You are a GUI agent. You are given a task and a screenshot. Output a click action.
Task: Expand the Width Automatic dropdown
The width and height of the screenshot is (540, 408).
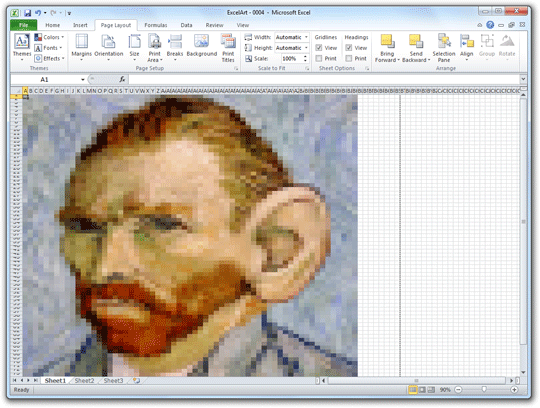[x=306, y=37]
